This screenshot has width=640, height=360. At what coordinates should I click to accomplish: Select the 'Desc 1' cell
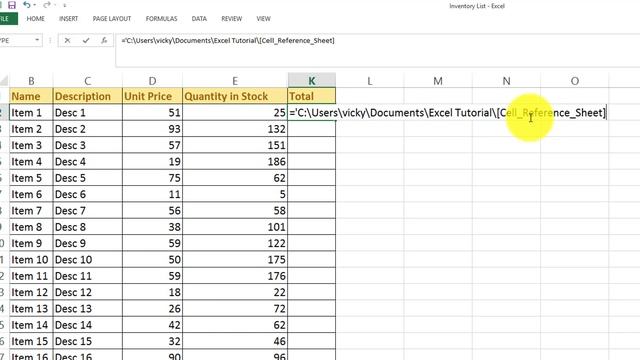[87, 113]
